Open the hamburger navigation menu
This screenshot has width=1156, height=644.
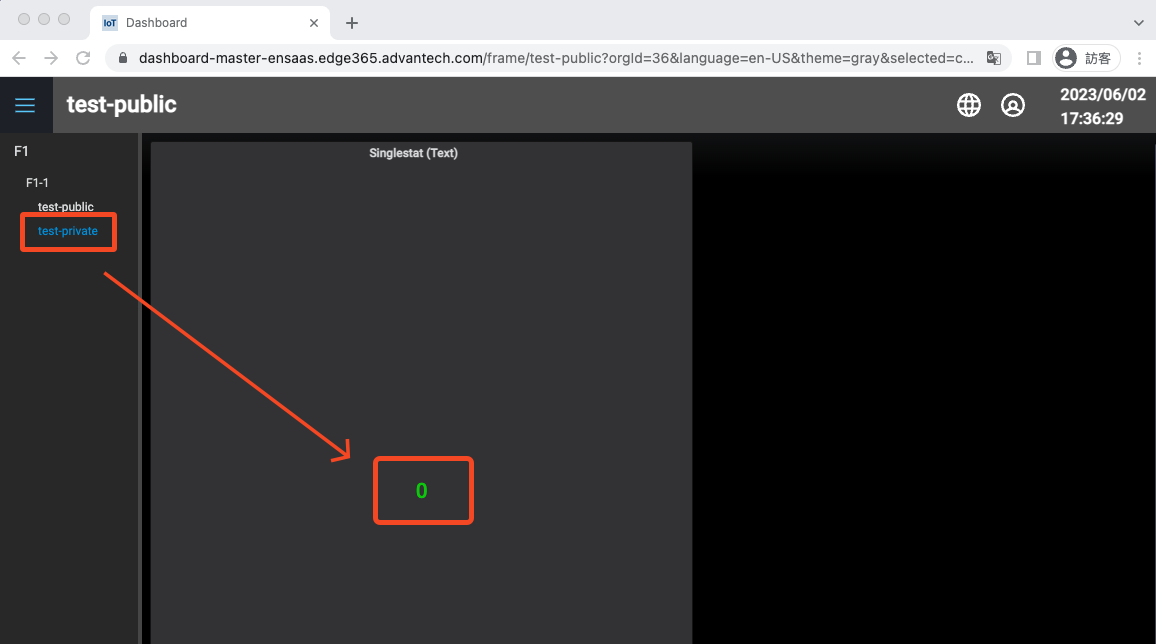point(25,104)
